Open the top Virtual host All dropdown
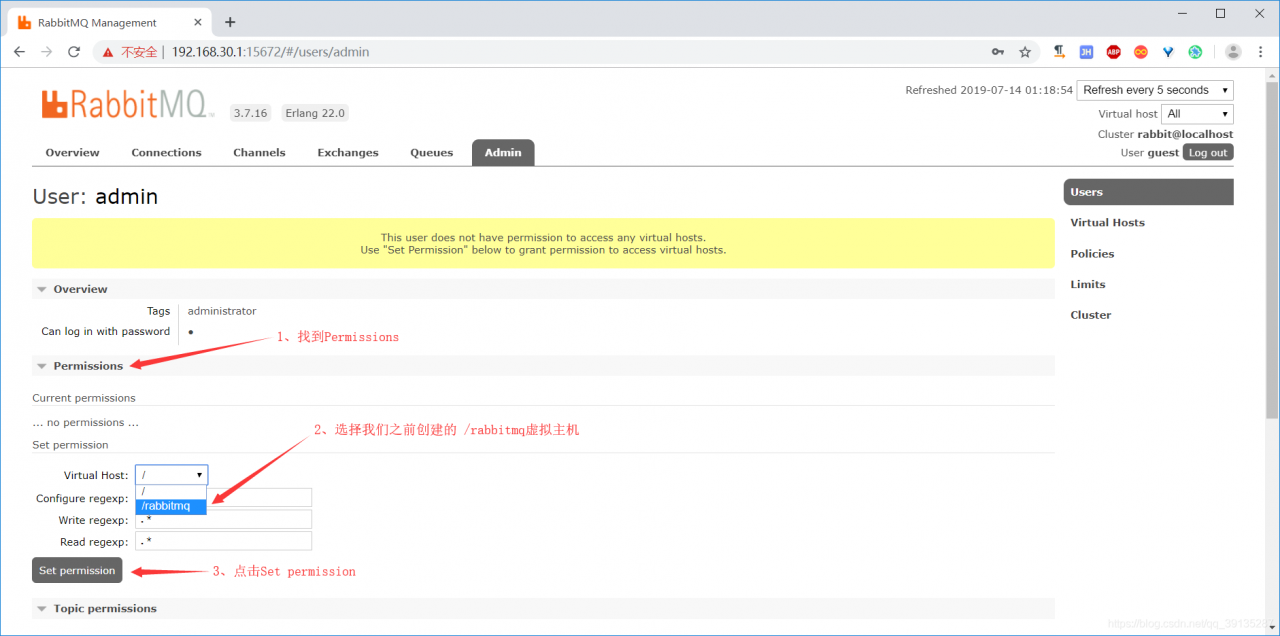 pos(1198,114)
